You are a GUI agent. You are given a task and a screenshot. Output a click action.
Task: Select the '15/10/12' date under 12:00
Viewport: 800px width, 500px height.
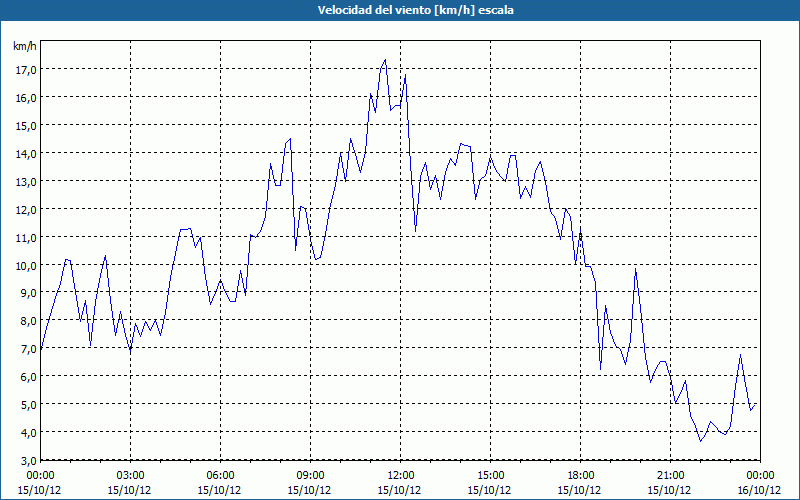coord(399,490)
